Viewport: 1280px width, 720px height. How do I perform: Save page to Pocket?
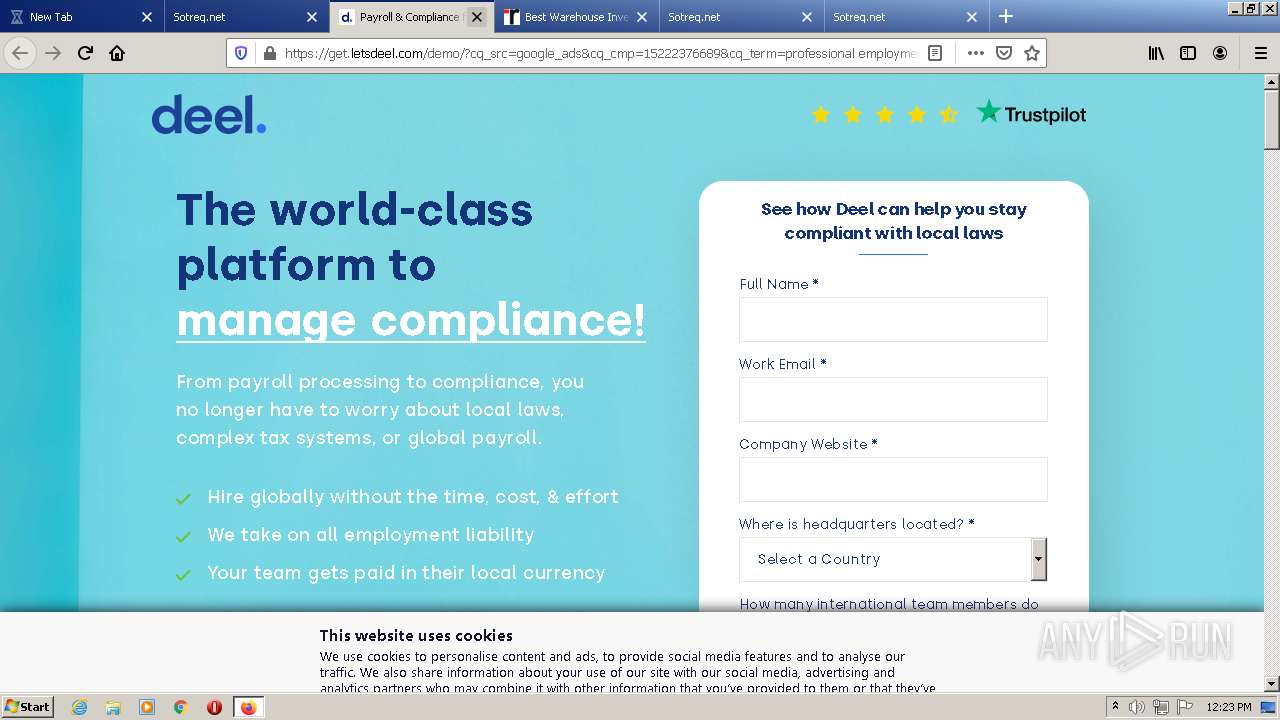(x=1004, y=53)
